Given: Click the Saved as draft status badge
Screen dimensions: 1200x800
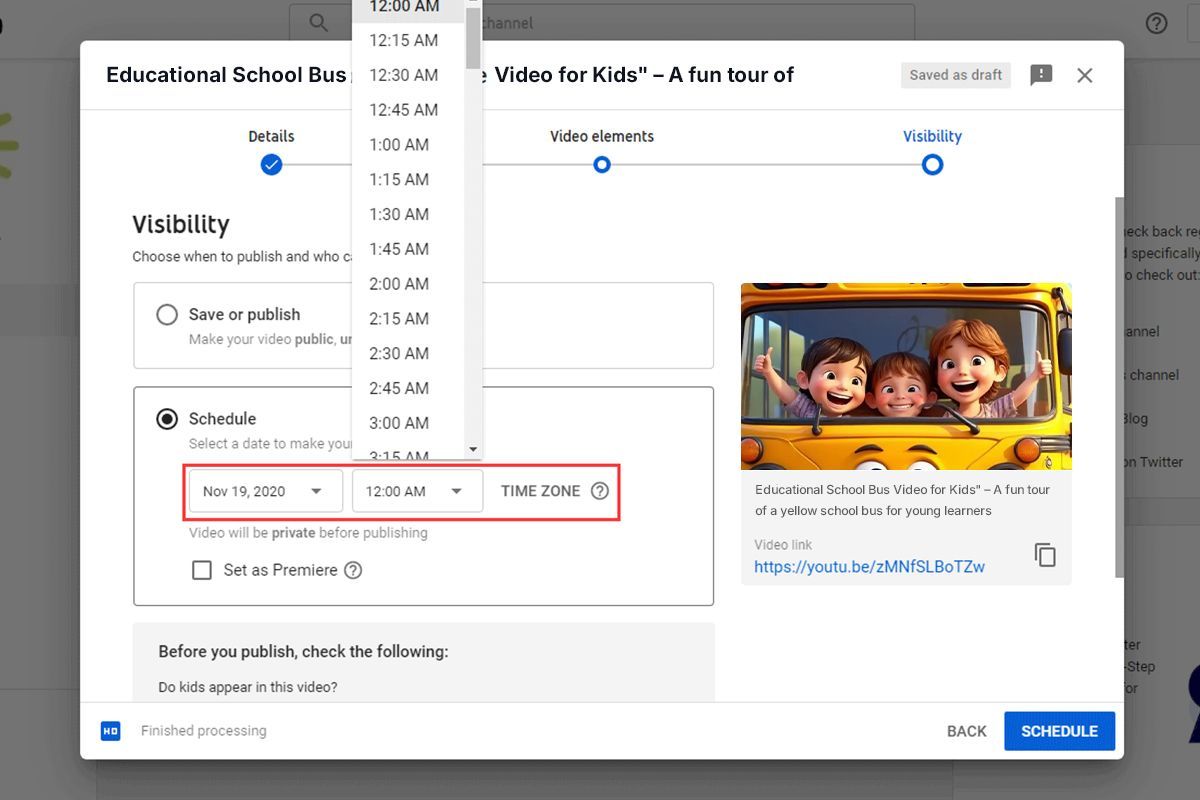Looking at the screenshot, I should coord(956,75).
